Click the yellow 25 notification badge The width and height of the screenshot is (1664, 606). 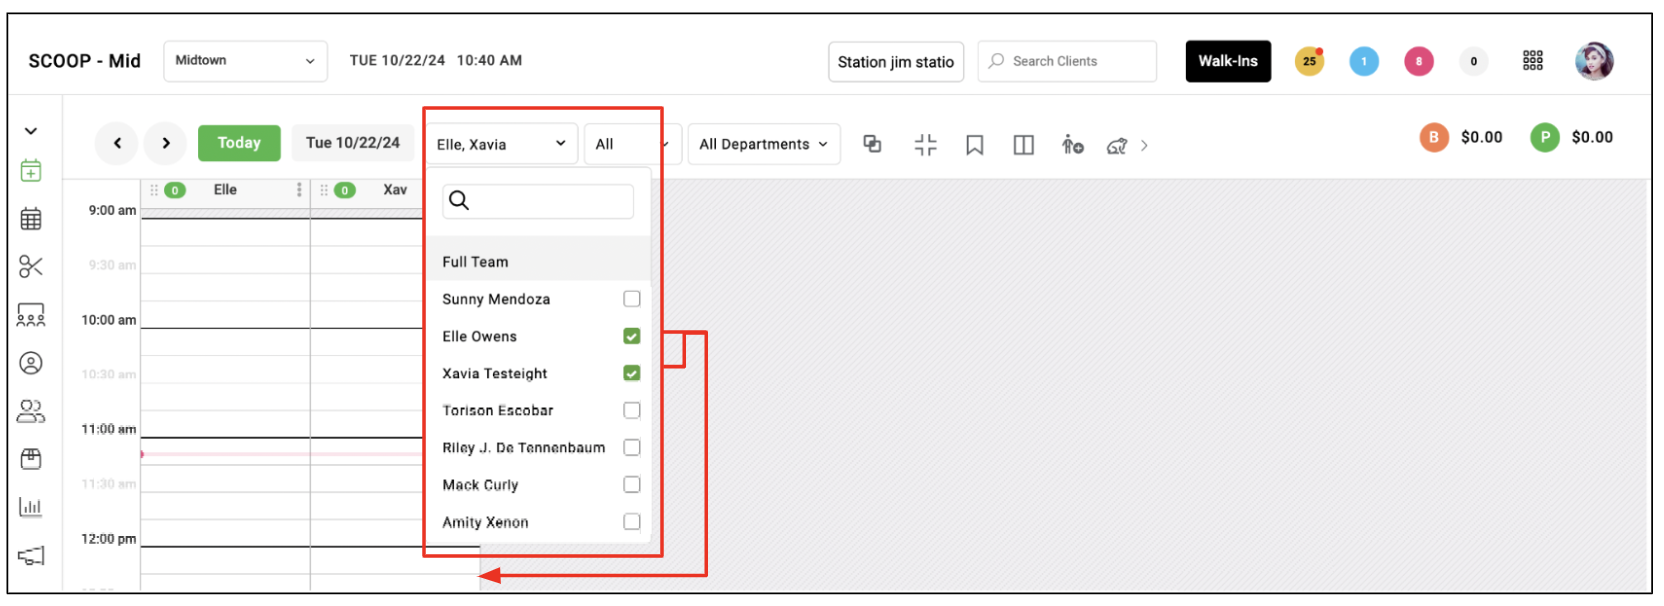point(1309,62)
